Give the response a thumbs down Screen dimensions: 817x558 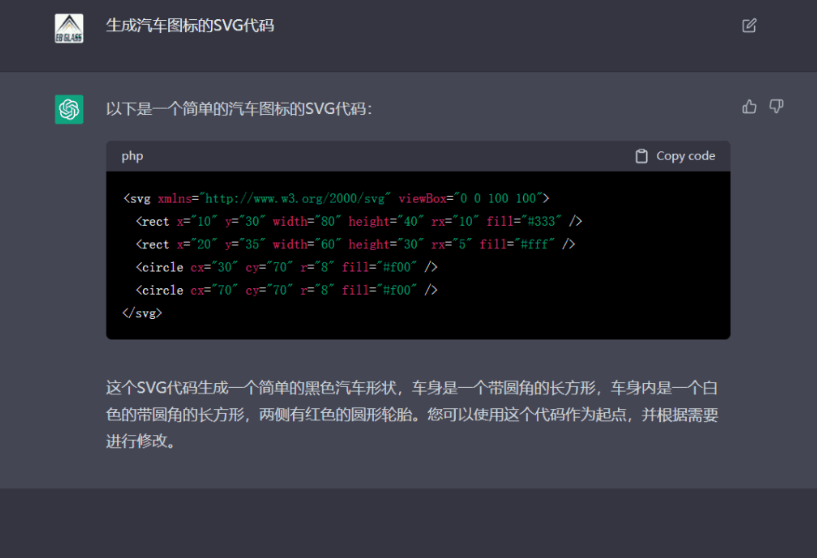(x=776, y=107)
